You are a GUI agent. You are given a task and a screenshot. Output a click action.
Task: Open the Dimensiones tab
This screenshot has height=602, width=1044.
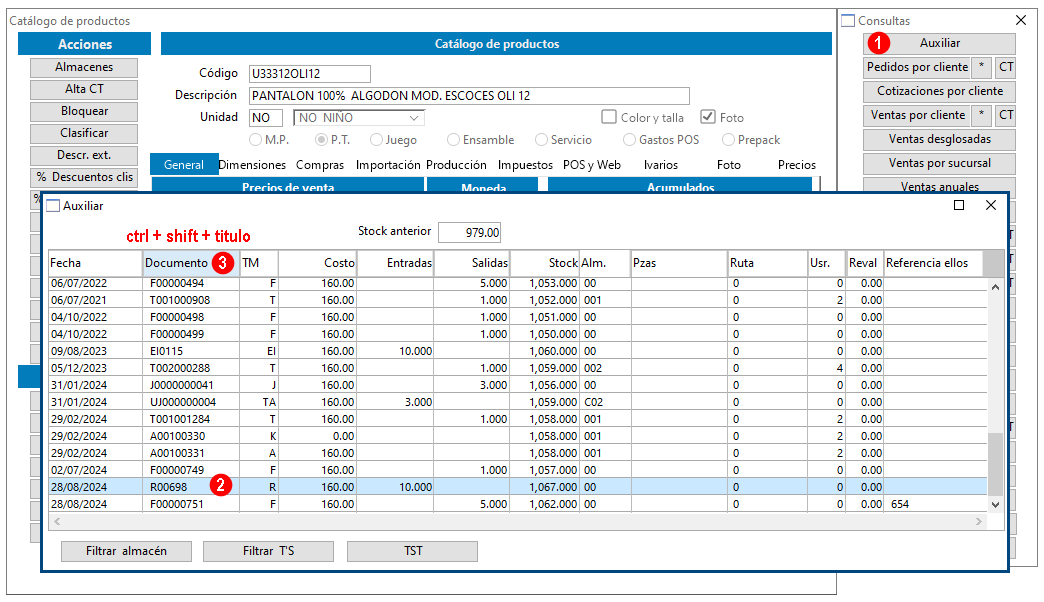252,164
